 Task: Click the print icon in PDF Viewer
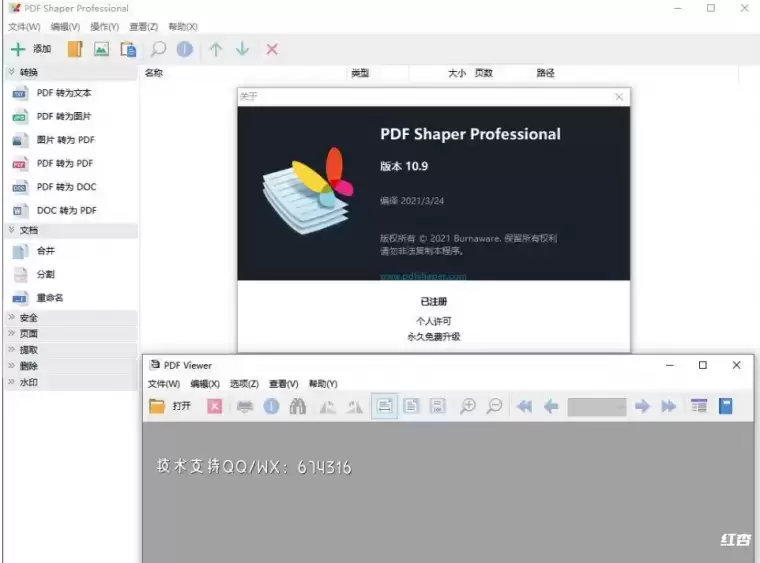[x=245, y=406]
